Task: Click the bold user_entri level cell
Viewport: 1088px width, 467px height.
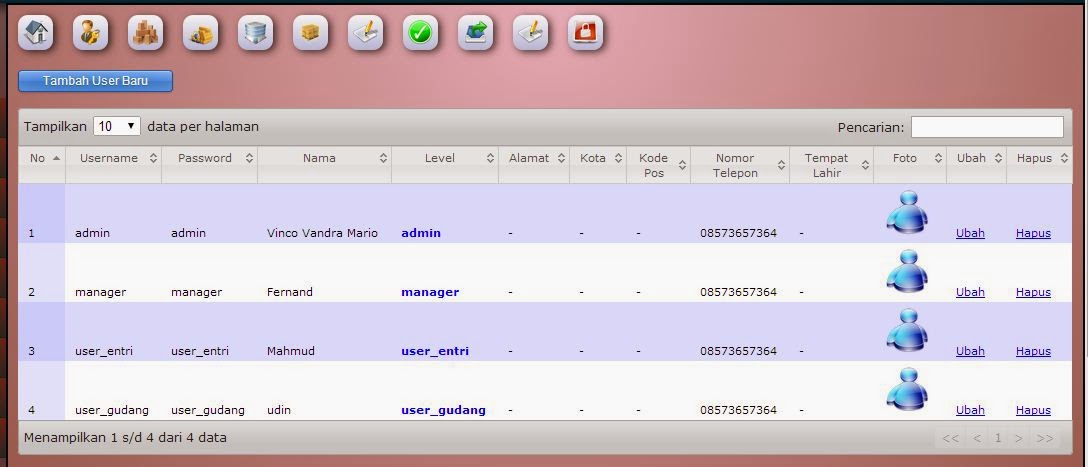Action: tap(435, 351)
